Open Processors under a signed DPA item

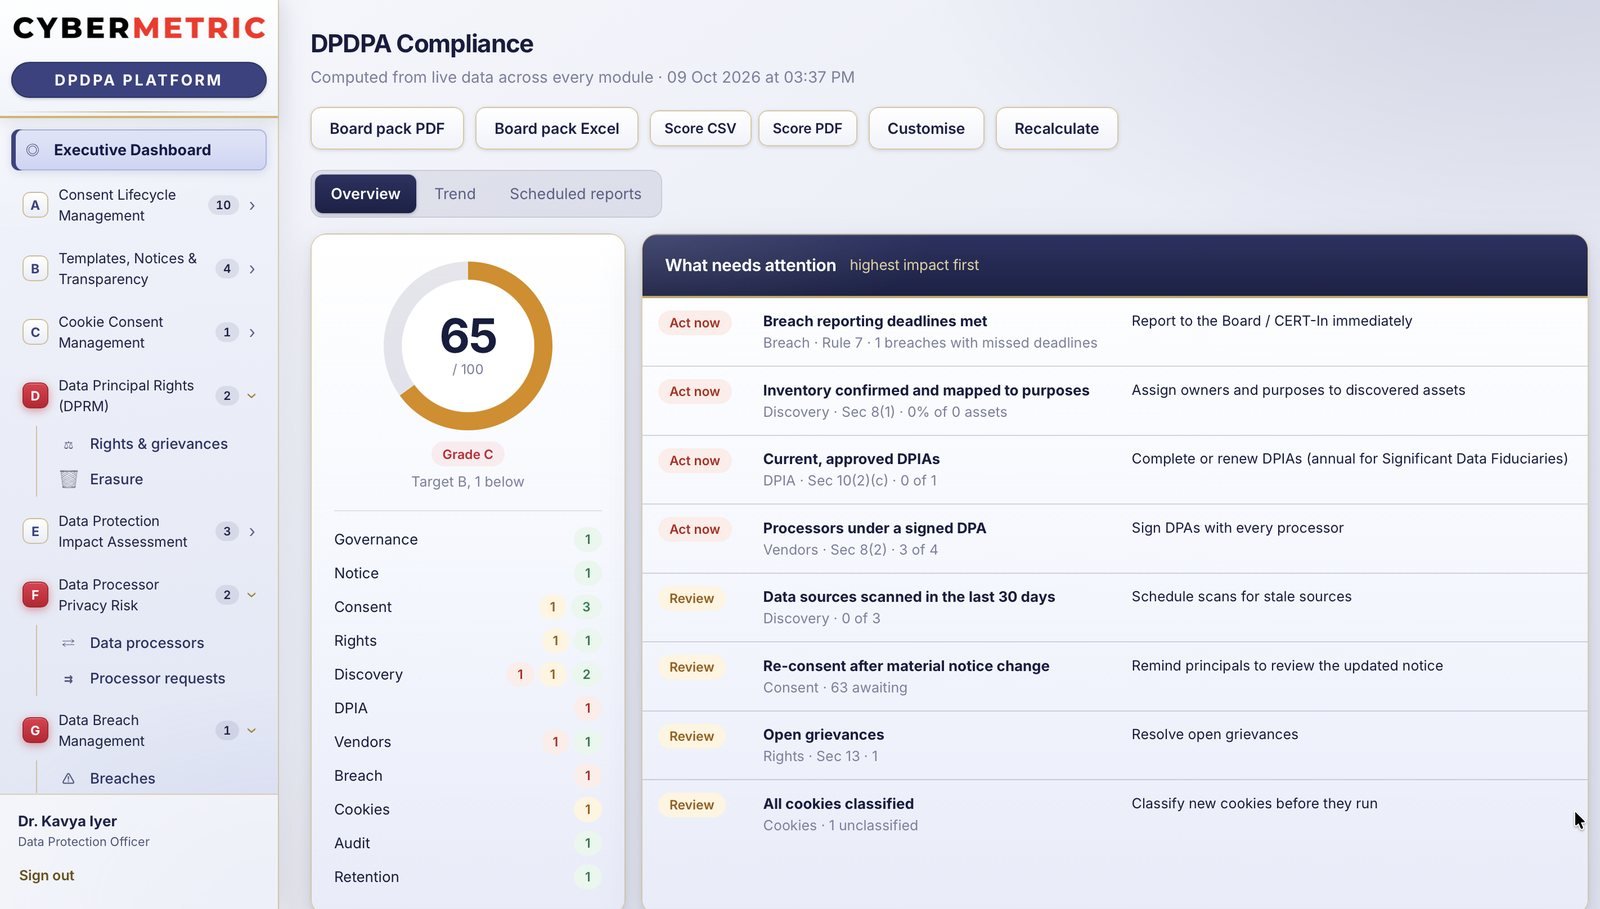point(1115,539)
